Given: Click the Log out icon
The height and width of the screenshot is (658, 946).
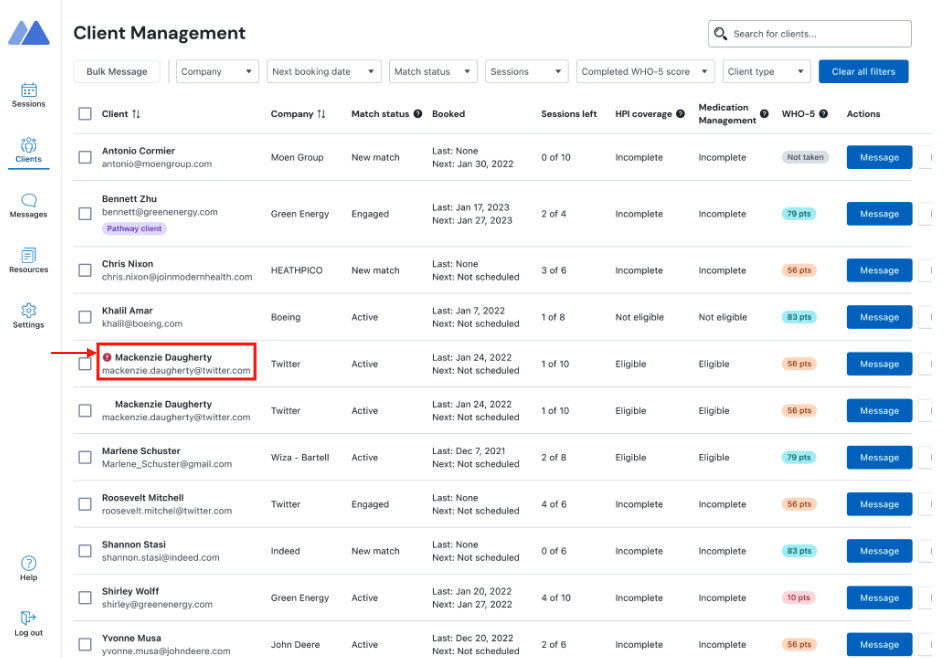Looking at the screenshot, I should 28,618.
